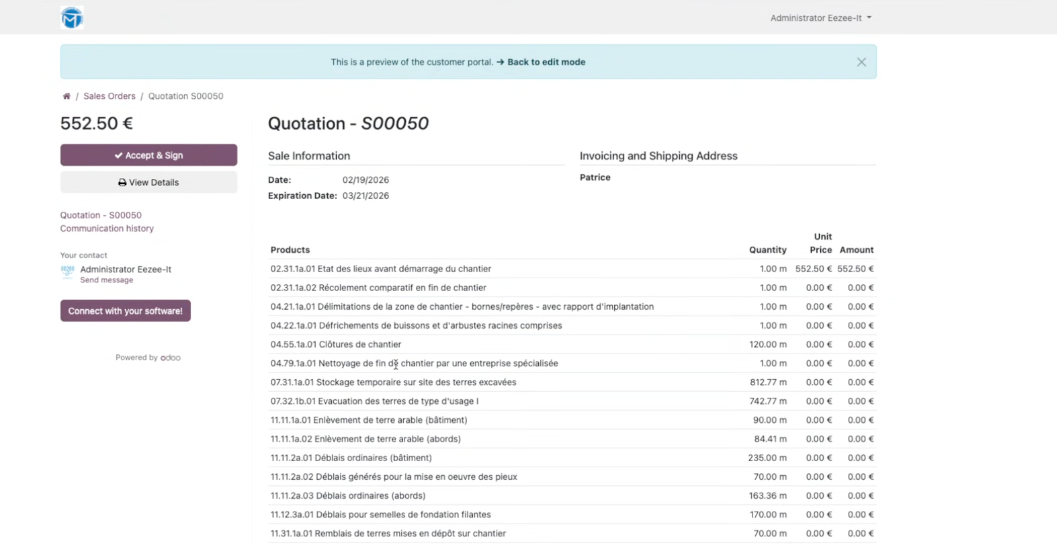The image size is (1057, 545).
Task: Click the Products column header
Action: [290, 250]
